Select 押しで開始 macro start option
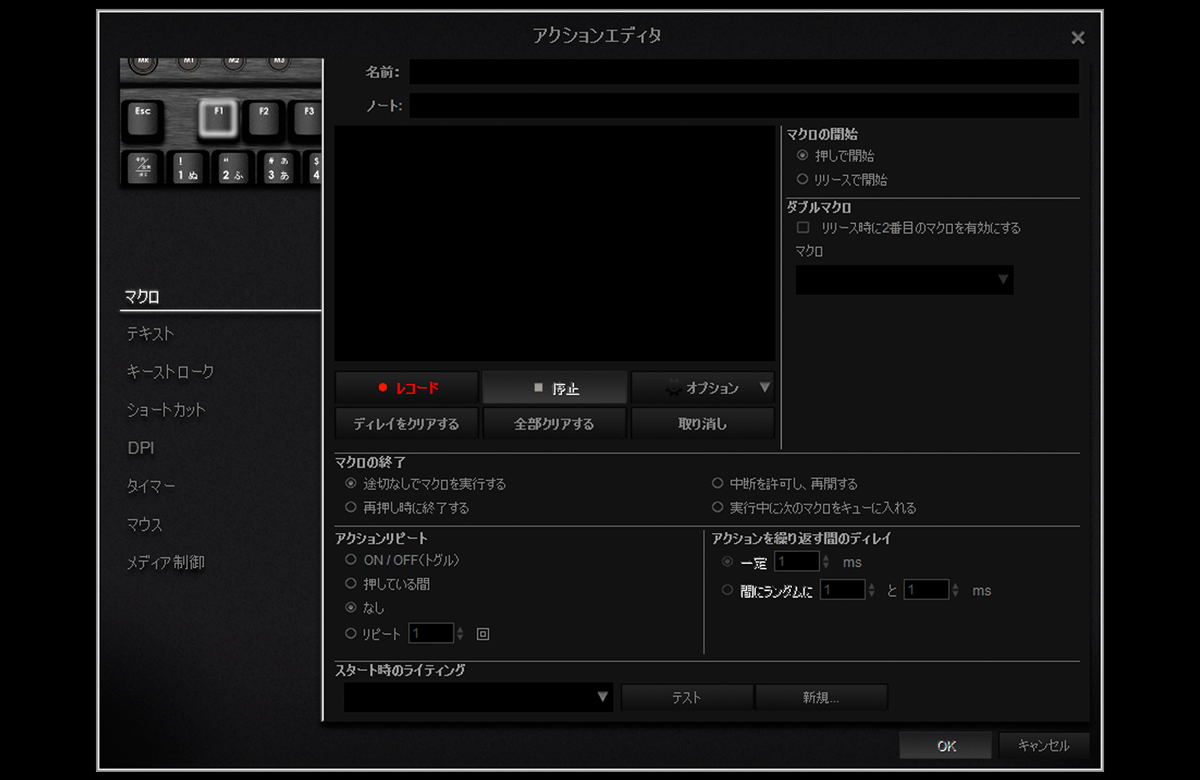1200x780 pixels. [x=802, y=156]
